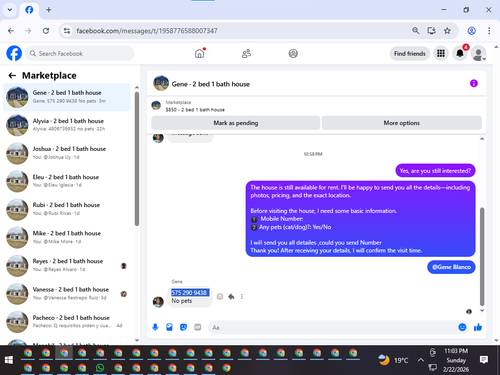
Task: Reply to Gene's message arrow icon
Action: [x=231, y=296]
